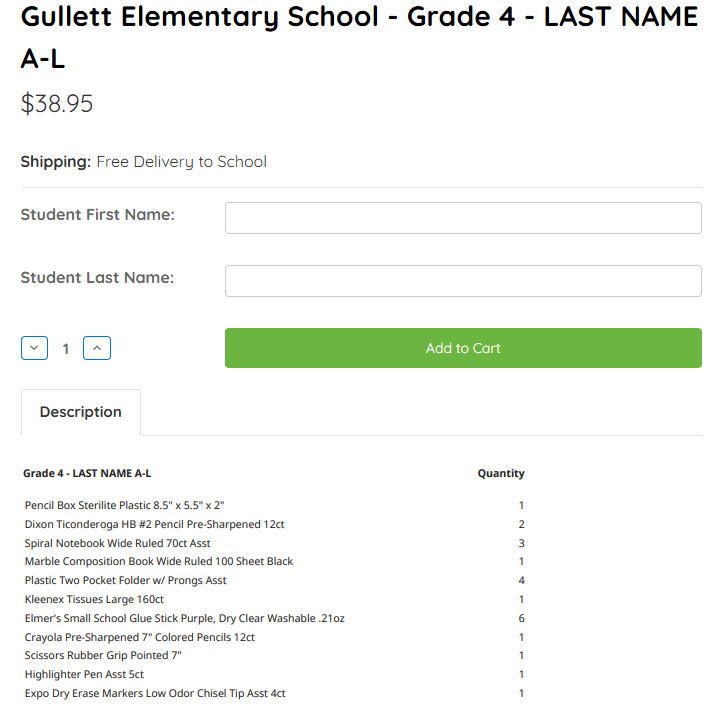This screenshot has width=718, height=704.
Task: Click the Quantity column header
Action: (501, 473)
